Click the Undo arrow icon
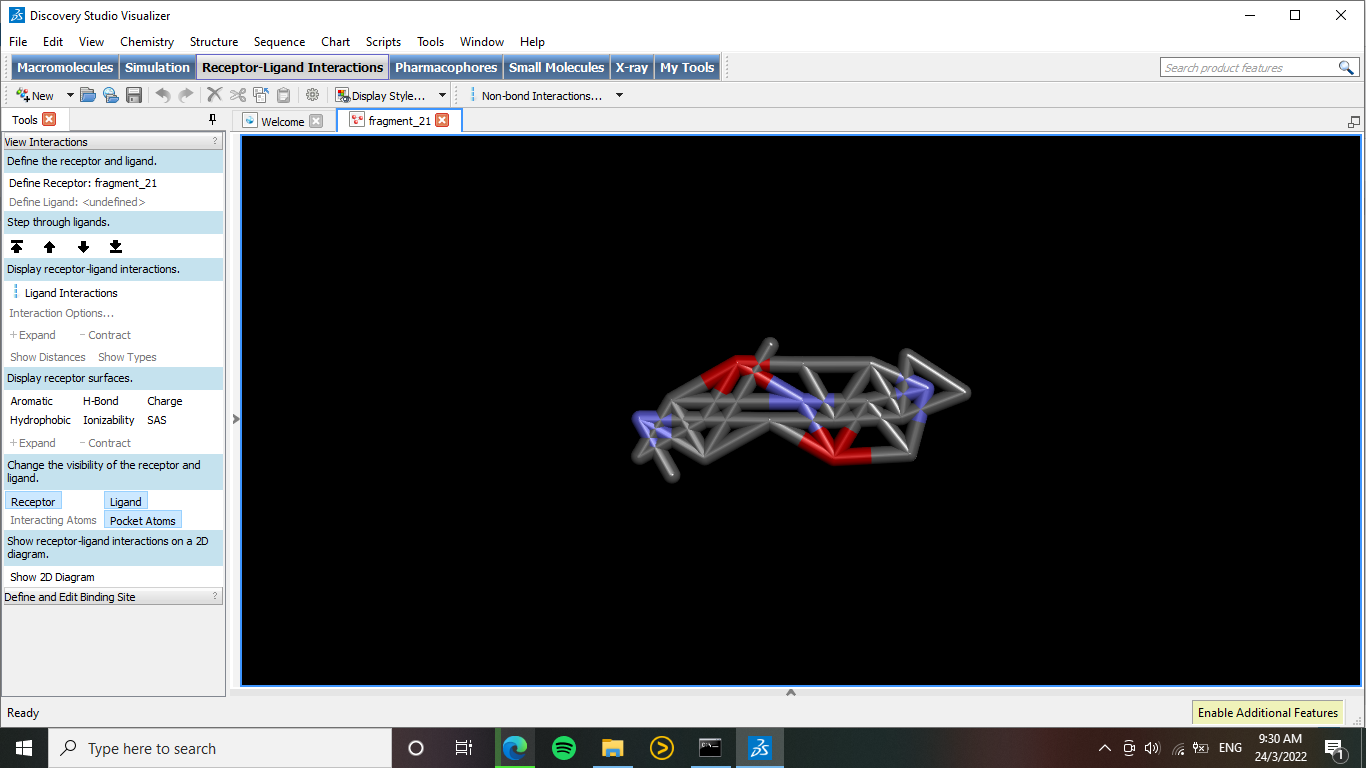1366x768 pixels. tap(162, 95)
